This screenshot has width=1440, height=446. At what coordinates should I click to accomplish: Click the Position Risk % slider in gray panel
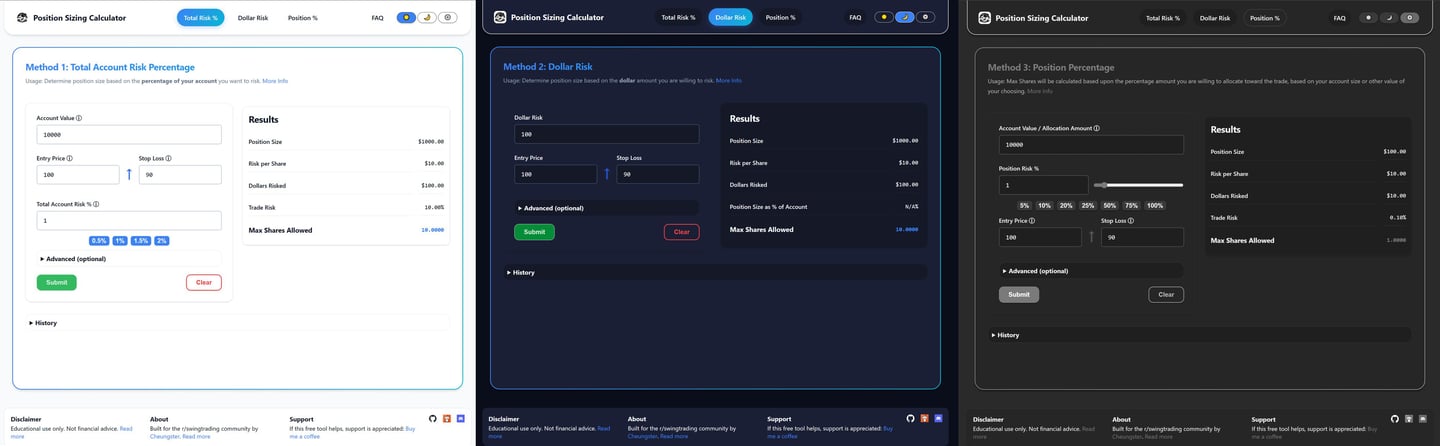(1138, 185)
